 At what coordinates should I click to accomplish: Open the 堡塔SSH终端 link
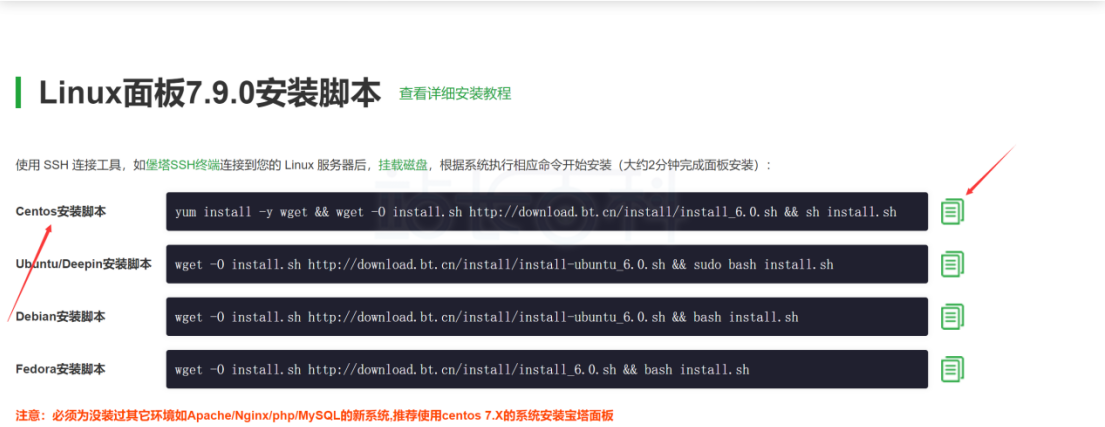pos(183,165)
